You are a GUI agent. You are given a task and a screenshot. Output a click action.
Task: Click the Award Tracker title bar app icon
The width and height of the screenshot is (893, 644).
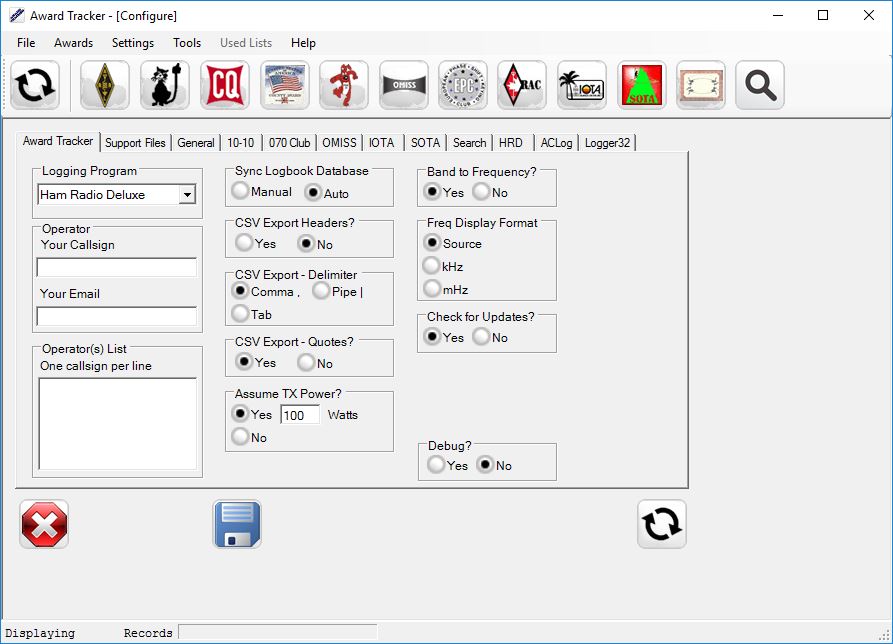click(17, 15)
